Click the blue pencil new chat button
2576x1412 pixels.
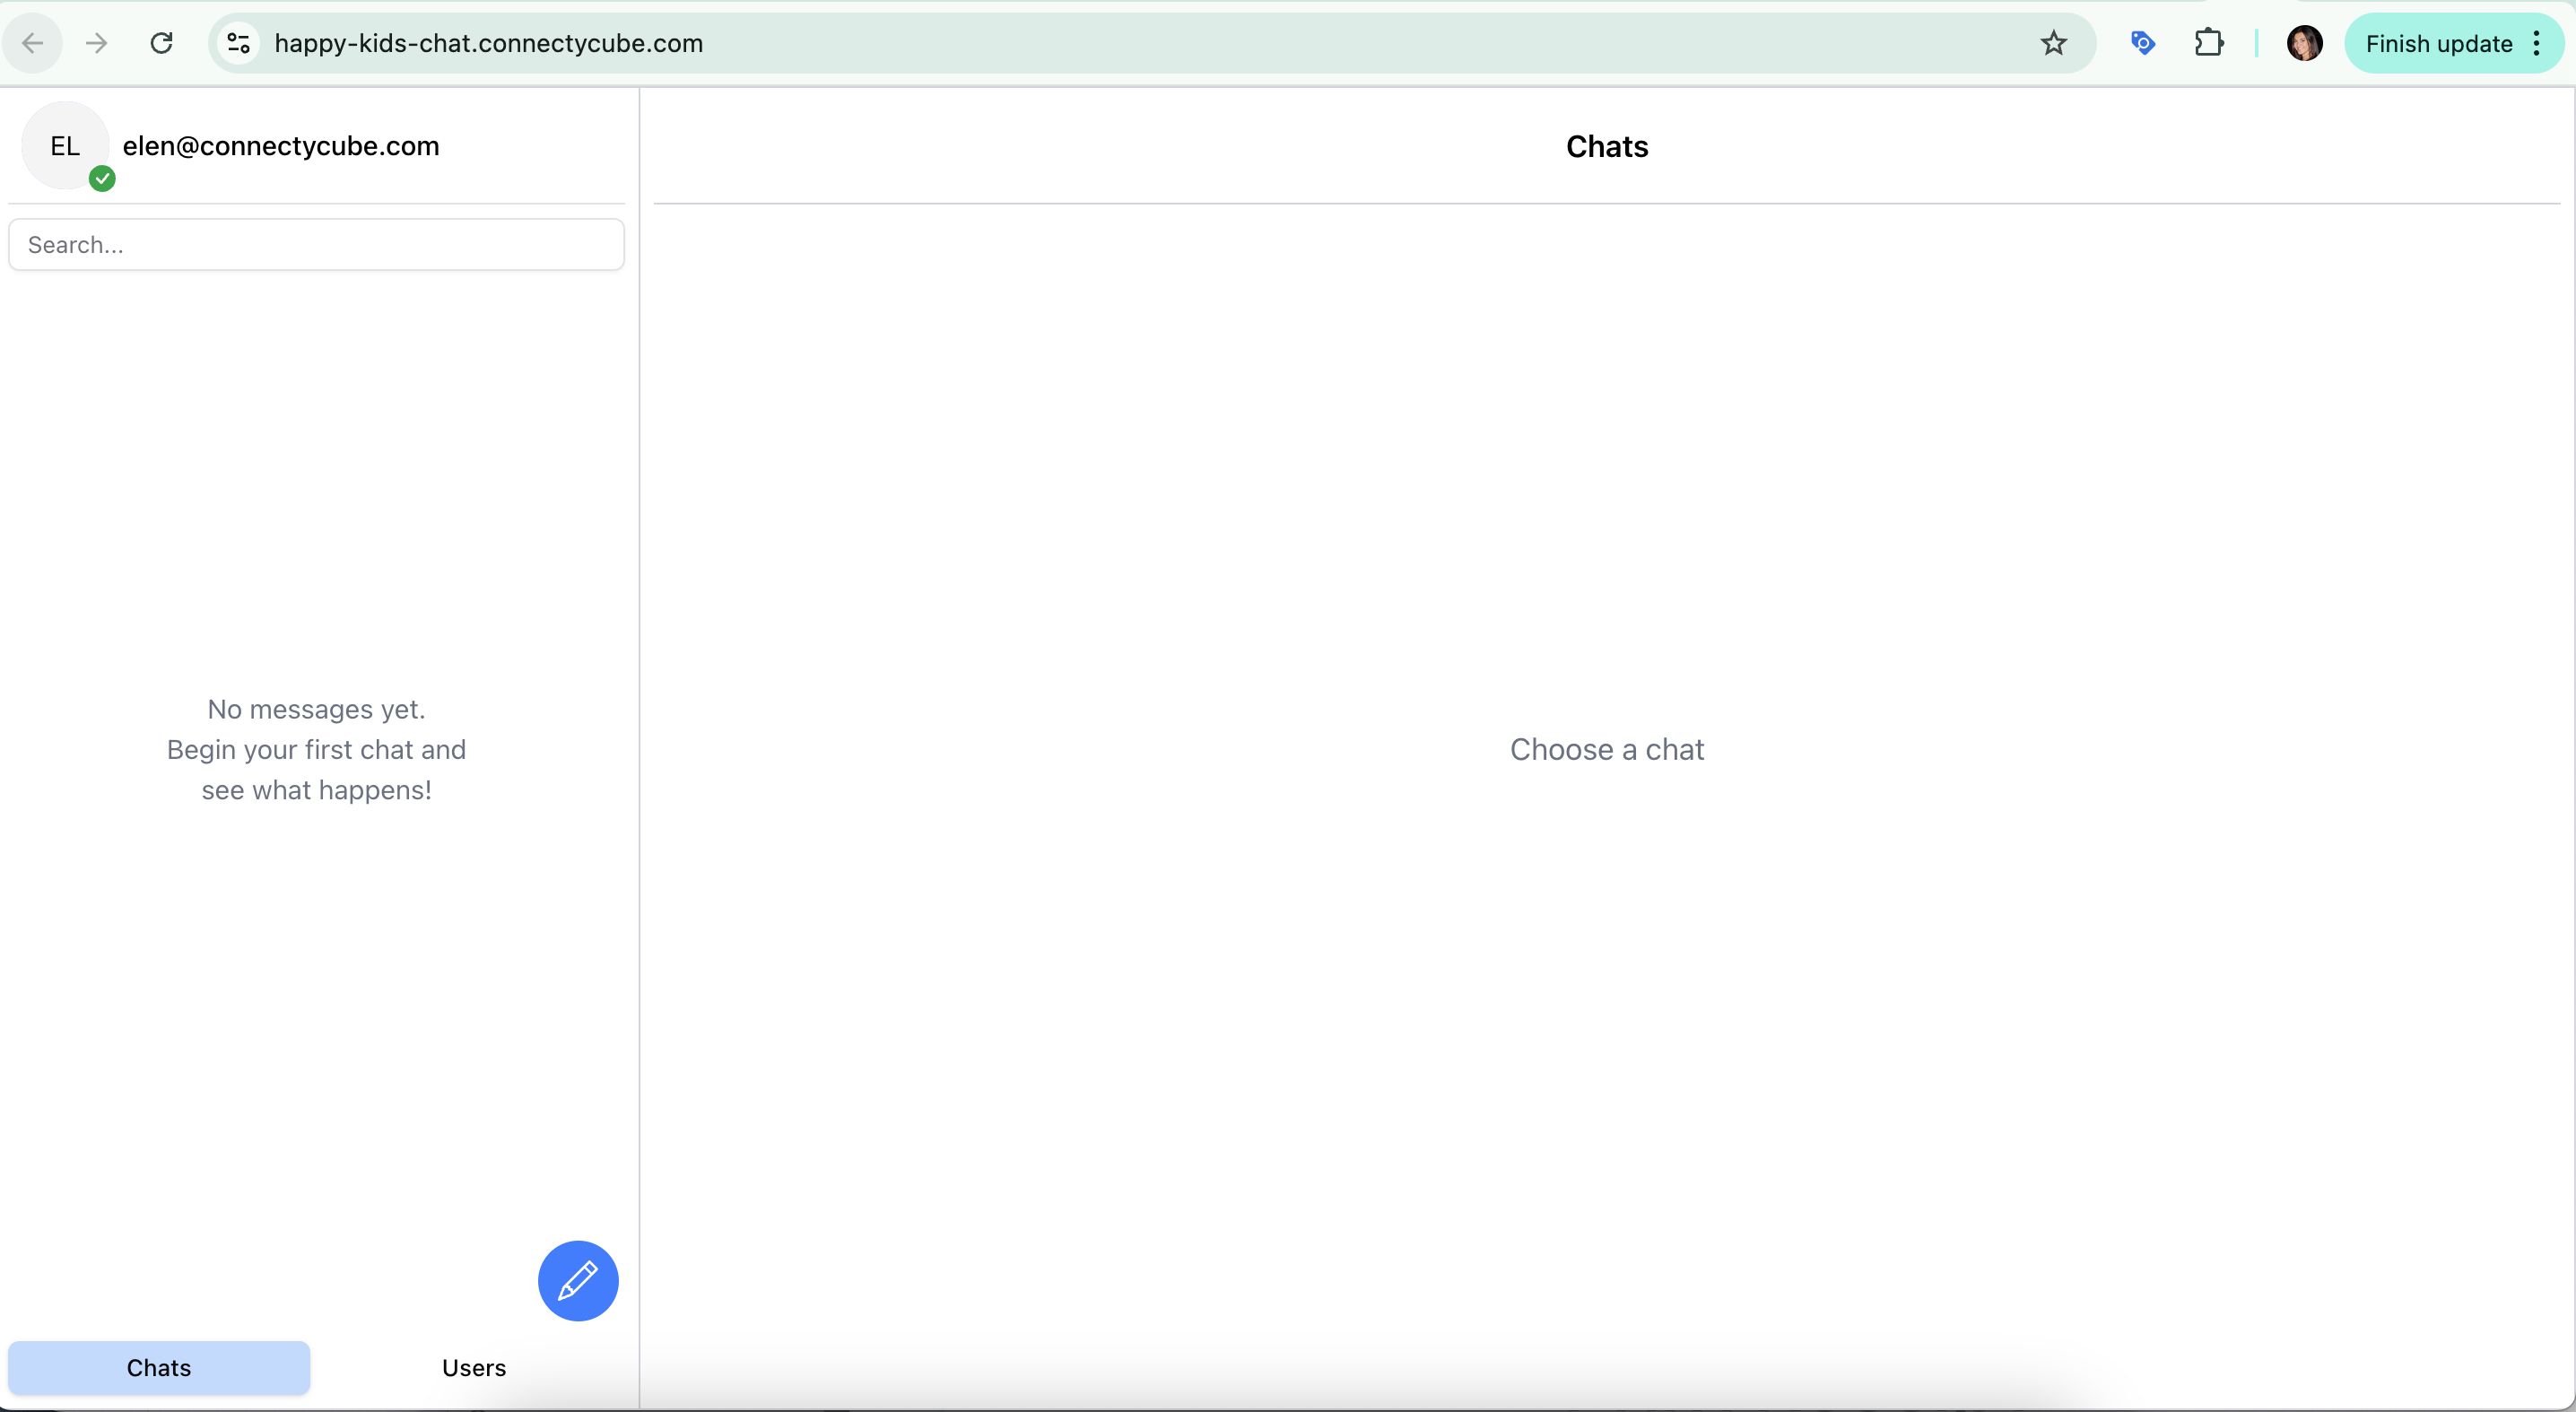[x=578, y=1281]
